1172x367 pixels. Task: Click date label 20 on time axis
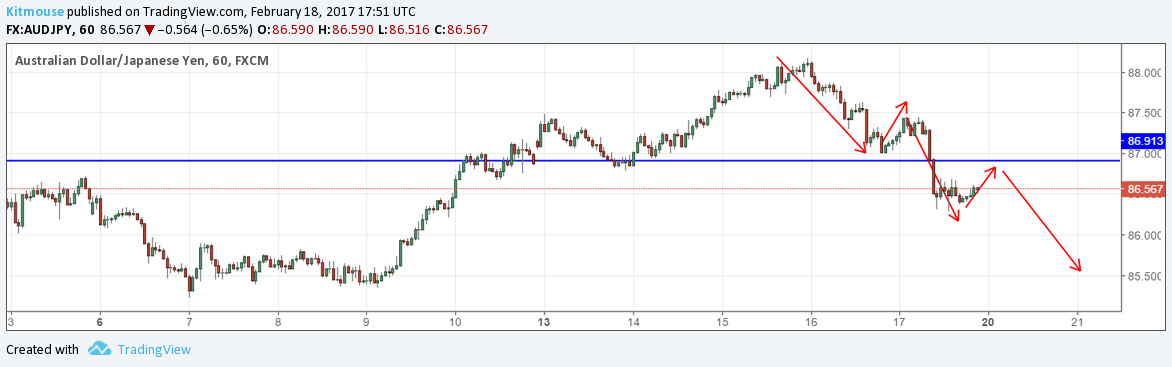point(988,322)
